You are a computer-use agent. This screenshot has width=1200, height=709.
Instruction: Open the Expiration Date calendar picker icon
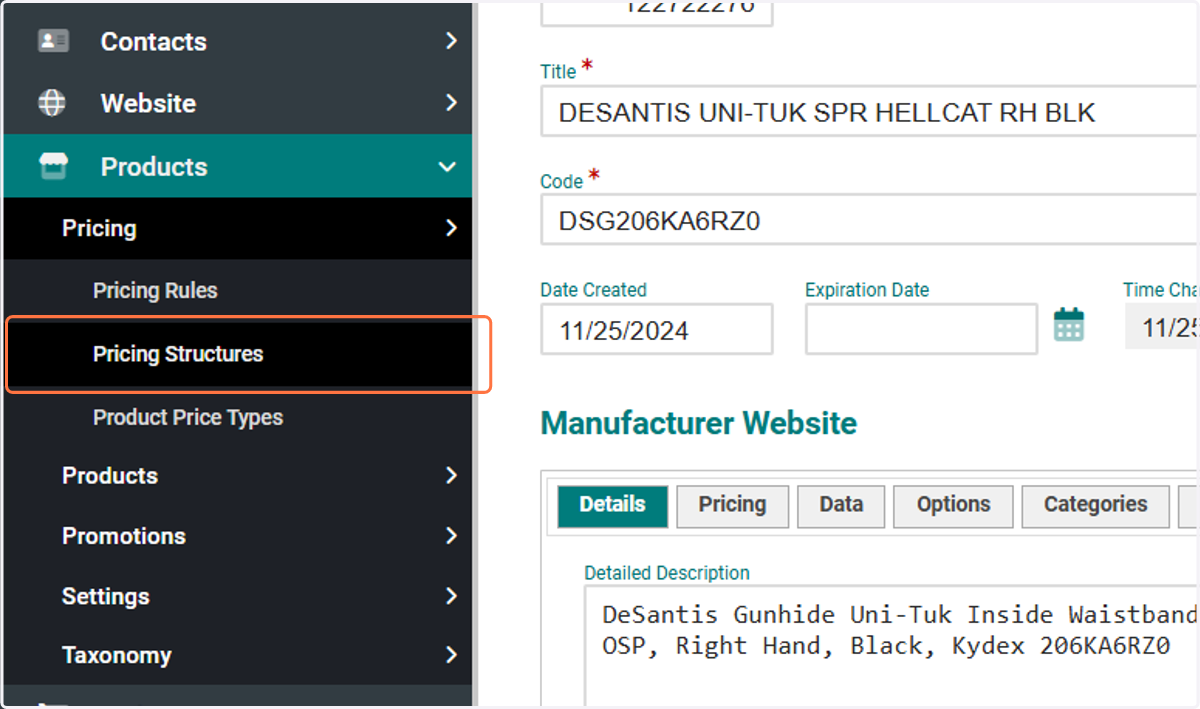tap(1069, 324)
